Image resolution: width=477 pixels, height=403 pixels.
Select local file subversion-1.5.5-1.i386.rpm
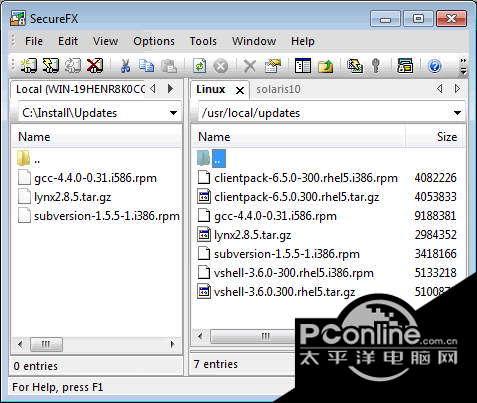(99, 216)
